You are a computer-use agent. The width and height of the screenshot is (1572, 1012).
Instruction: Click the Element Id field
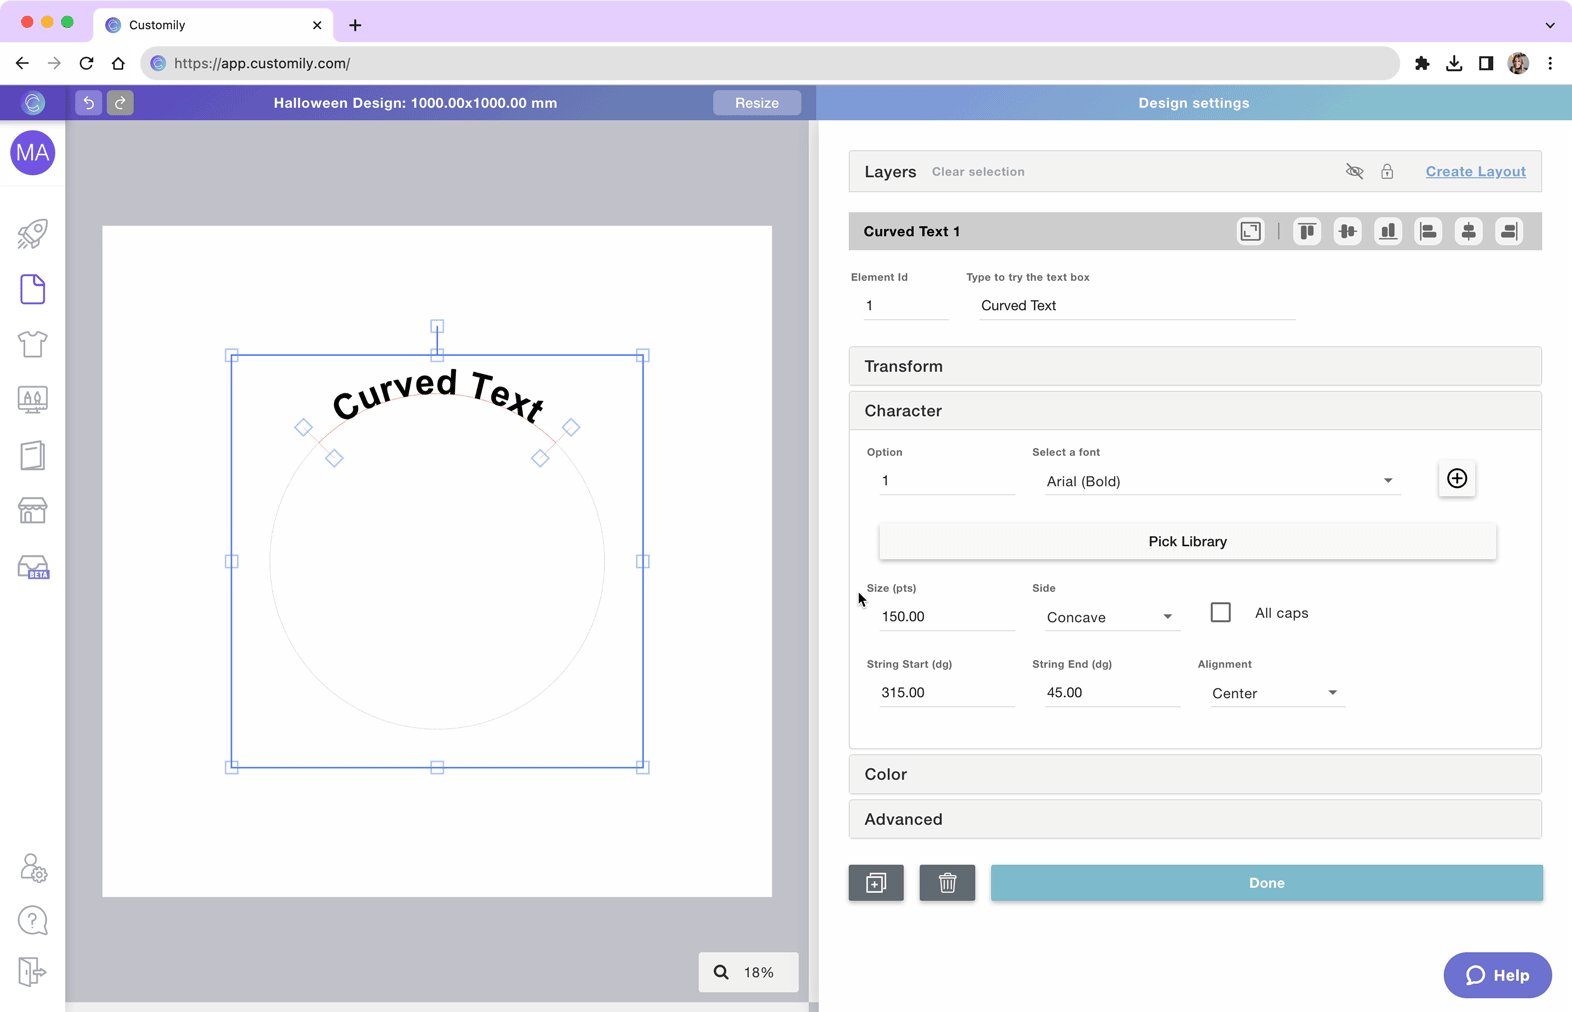coord(906,306)
